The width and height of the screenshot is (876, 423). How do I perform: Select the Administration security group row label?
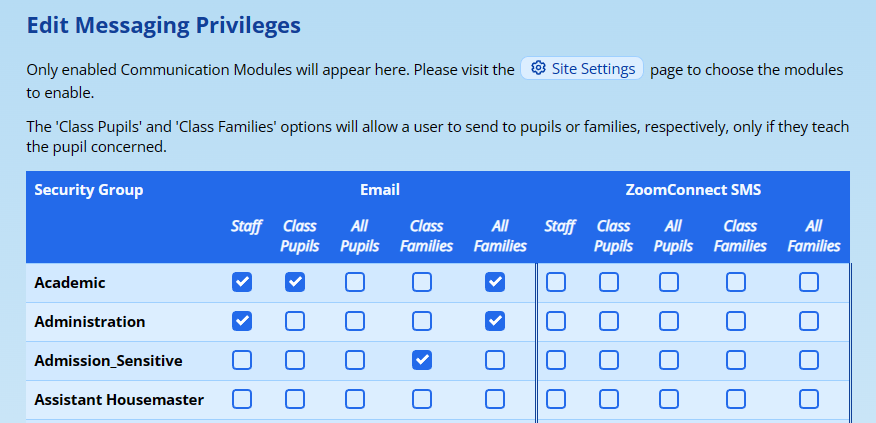90,322
